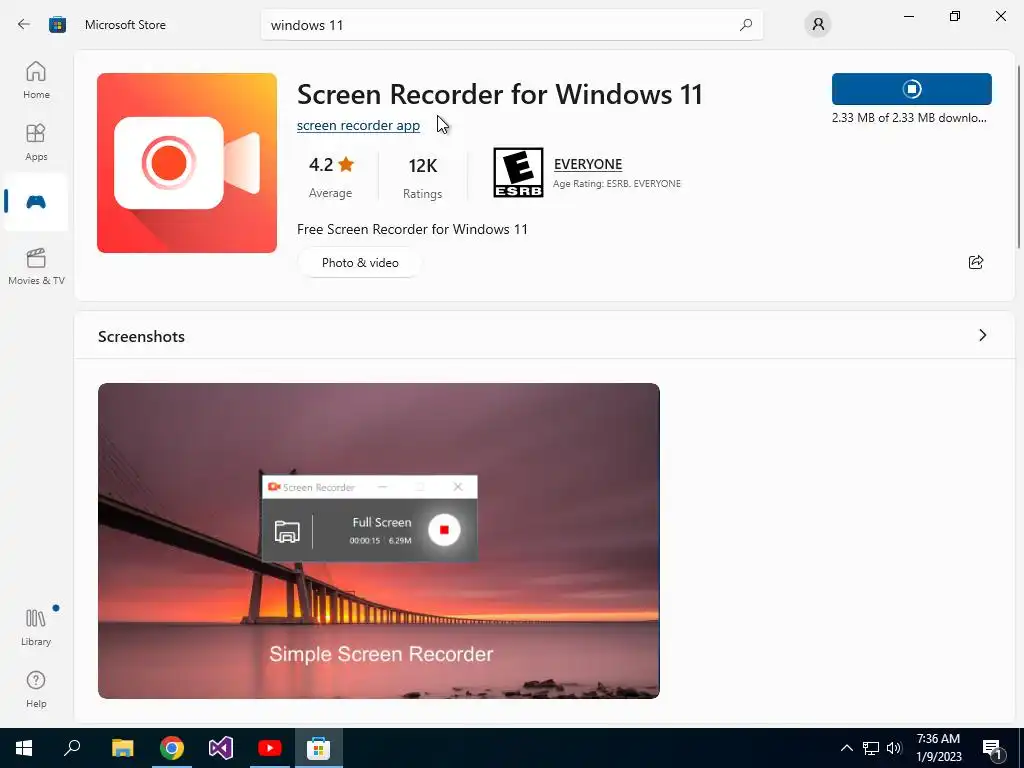Open YouTube app from the taskbar
The width and height of the screenshot is (1024, 768).
point(270,748)
